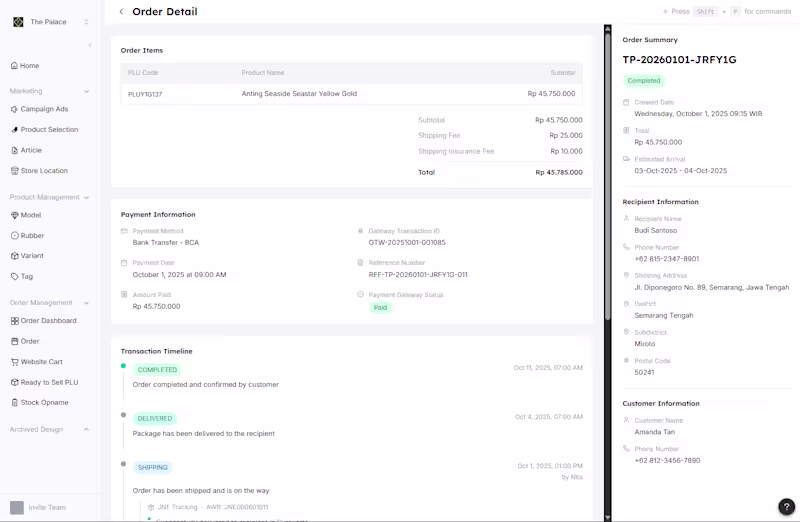
Task: Click Created Date calendar icon
Action: (x=626, y=102)
